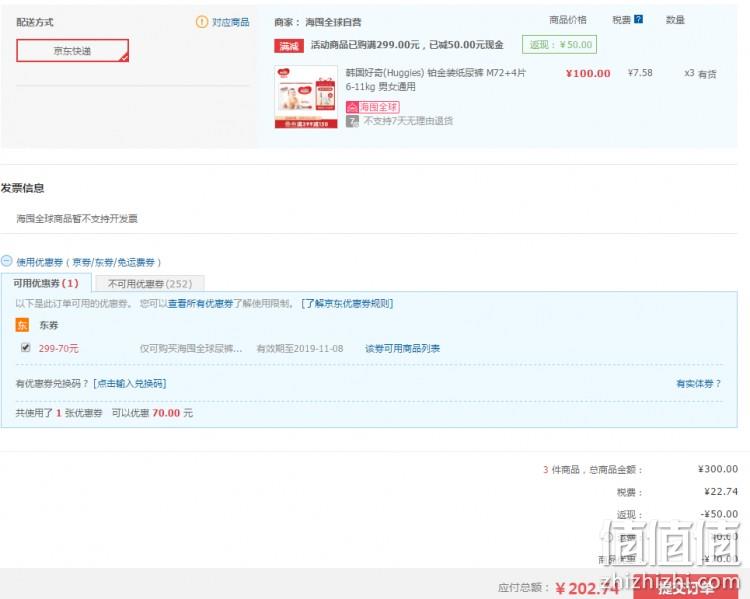Image resolution: width=750 pixels, height=599 pixels.
Task: Click the 对应商品 warning icon
Action: pyautogui.click(x=202, y=22)
